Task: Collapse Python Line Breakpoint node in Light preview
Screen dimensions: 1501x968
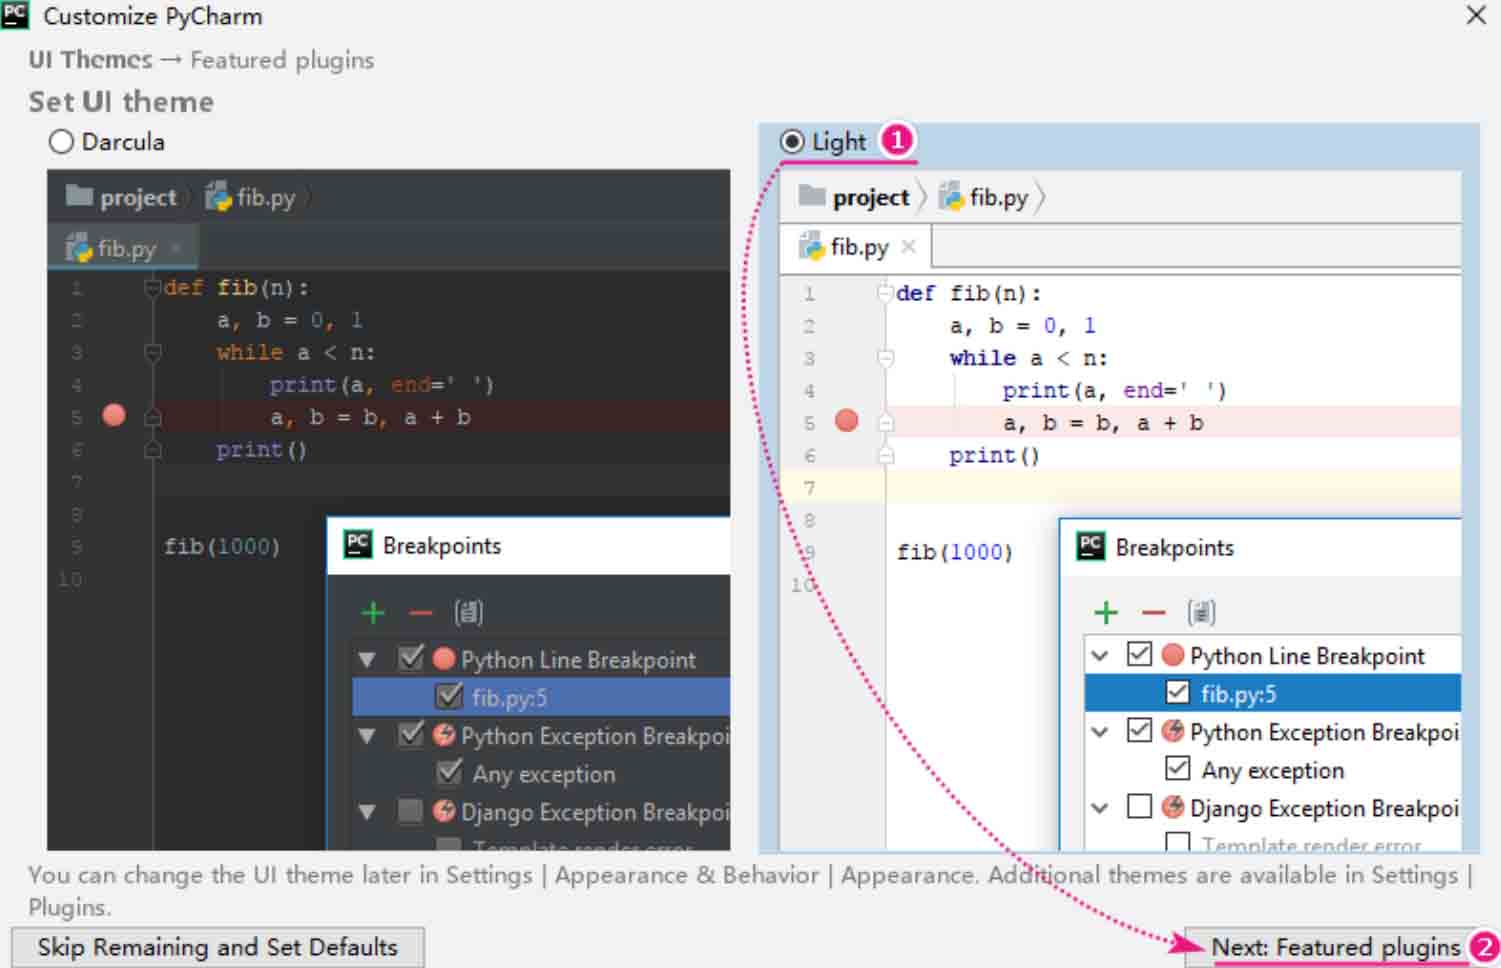Action: click(1100, 656)
